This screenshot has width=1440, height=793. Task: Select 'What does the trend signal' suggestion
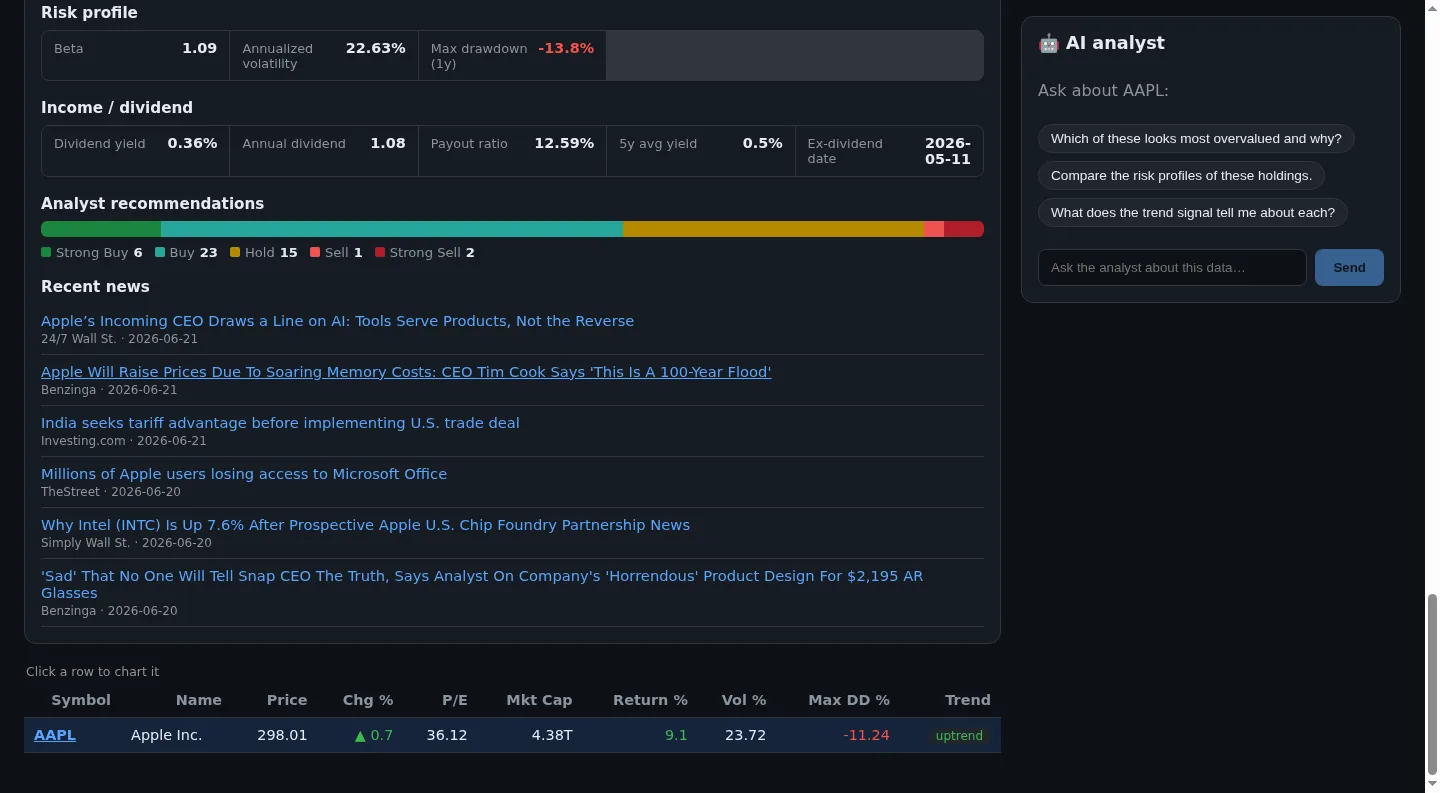point(1193,213)
